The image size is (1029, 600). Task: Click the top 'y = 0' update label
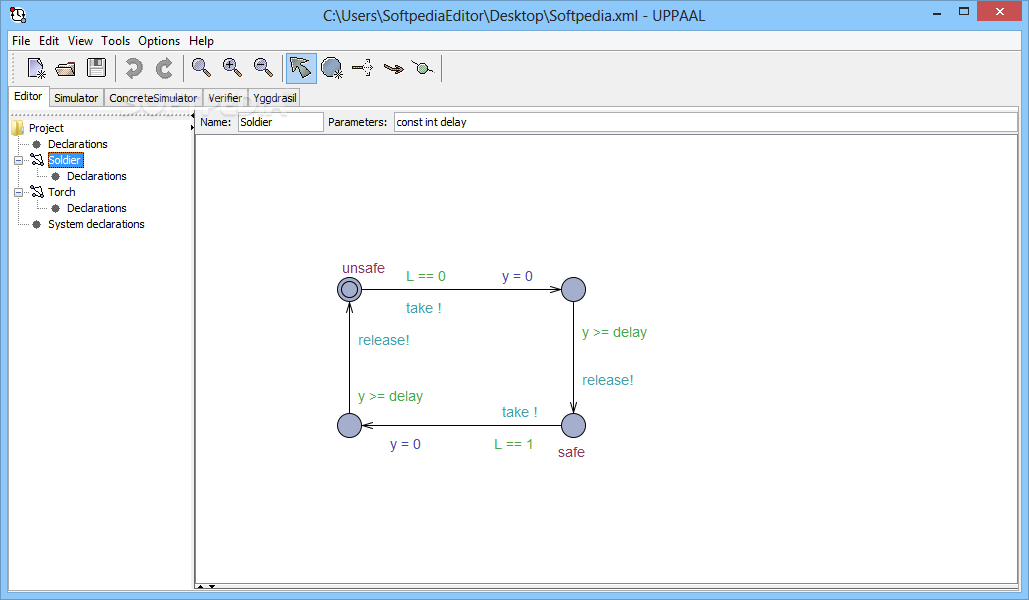pos(517,276)
